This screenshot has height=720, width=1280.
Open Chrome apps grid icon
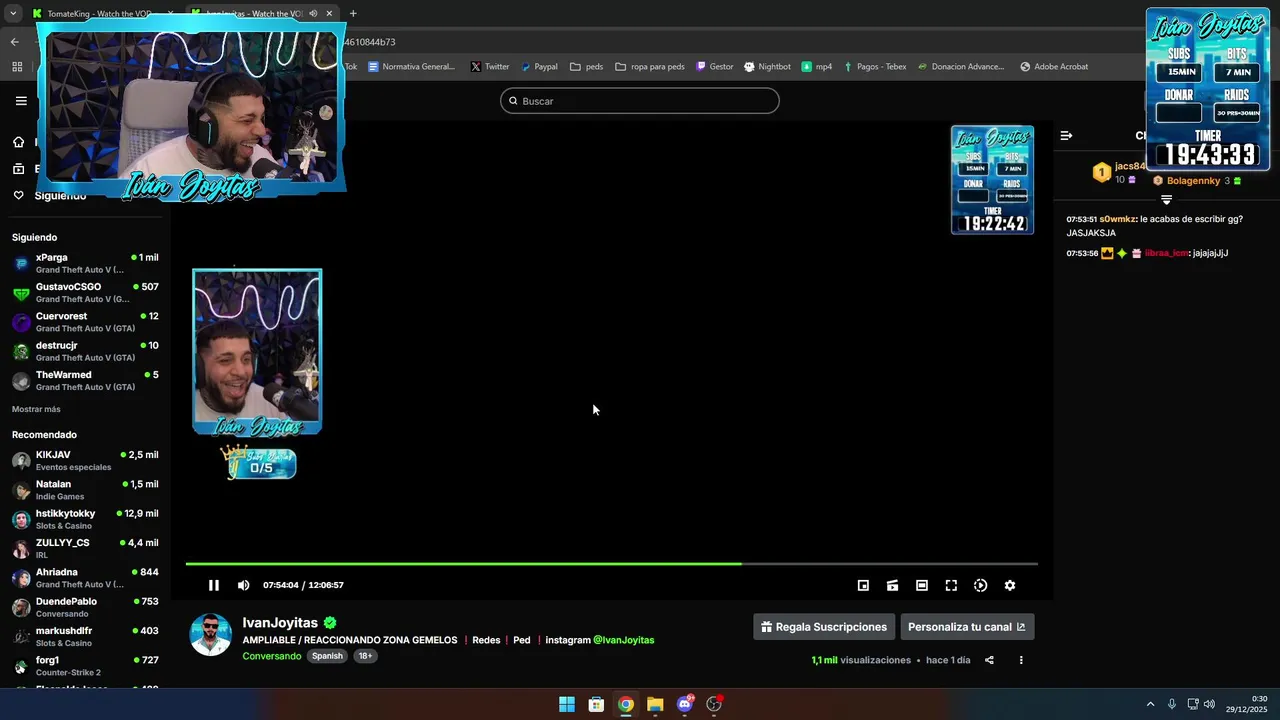pyautogui.click(x=17, y=67)
